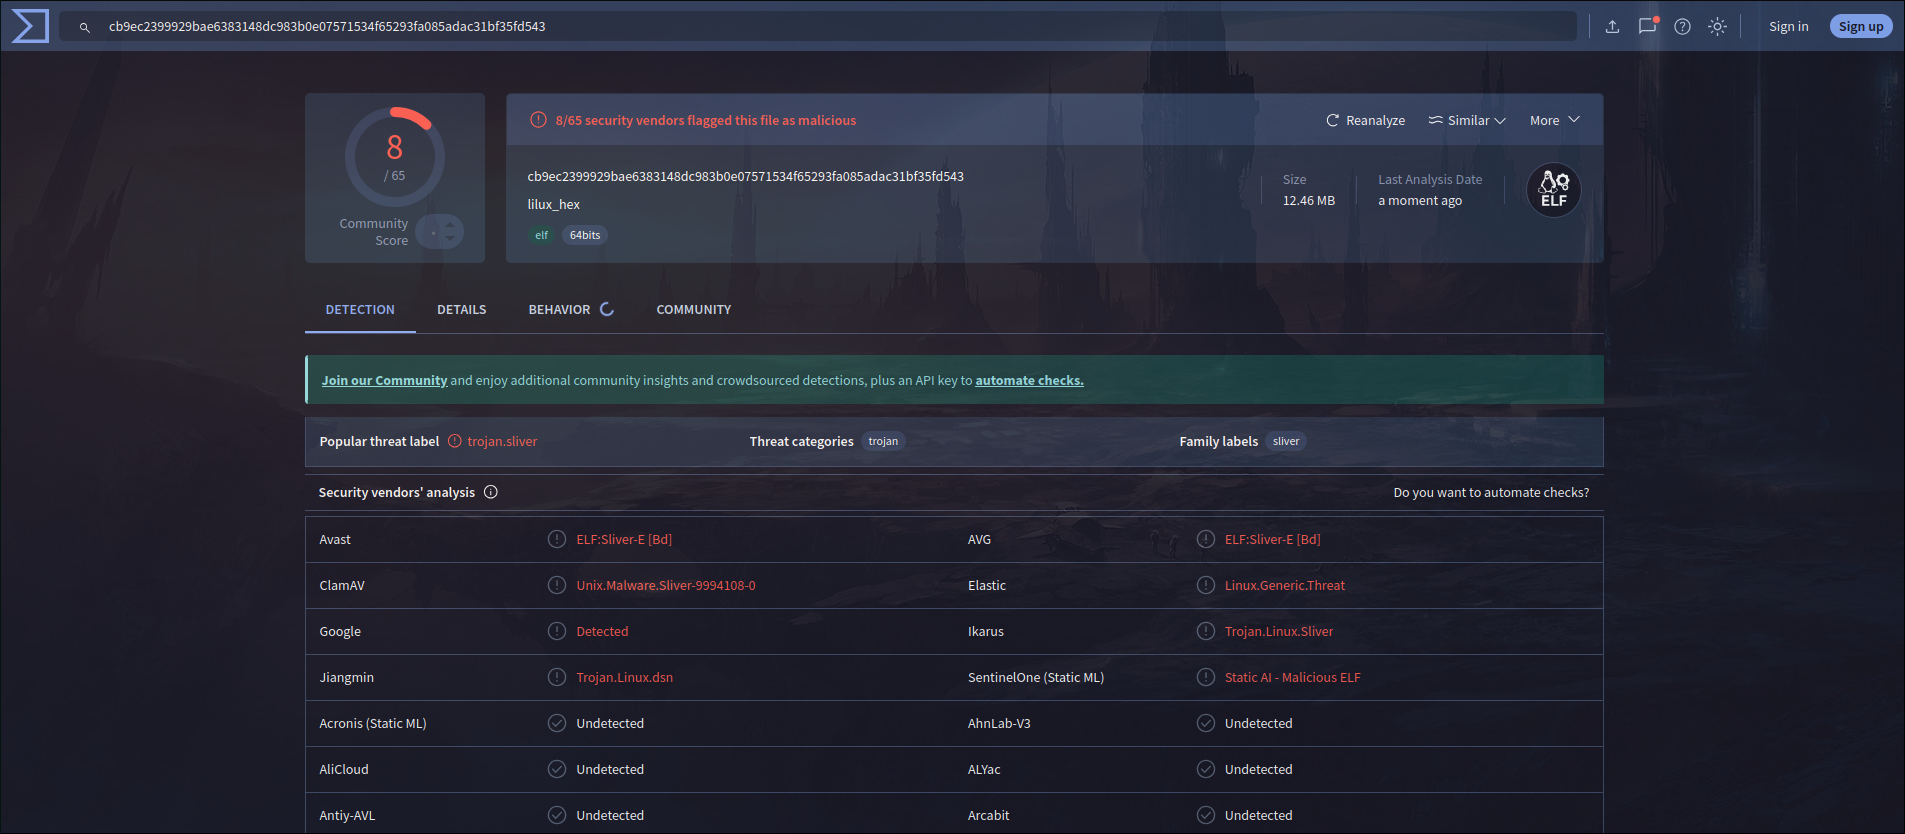This screenshot has height=834, width=1905.
Task: Click the ELF:Sliver-E [Bd] Avast result
Action: (x=624, y=539)
